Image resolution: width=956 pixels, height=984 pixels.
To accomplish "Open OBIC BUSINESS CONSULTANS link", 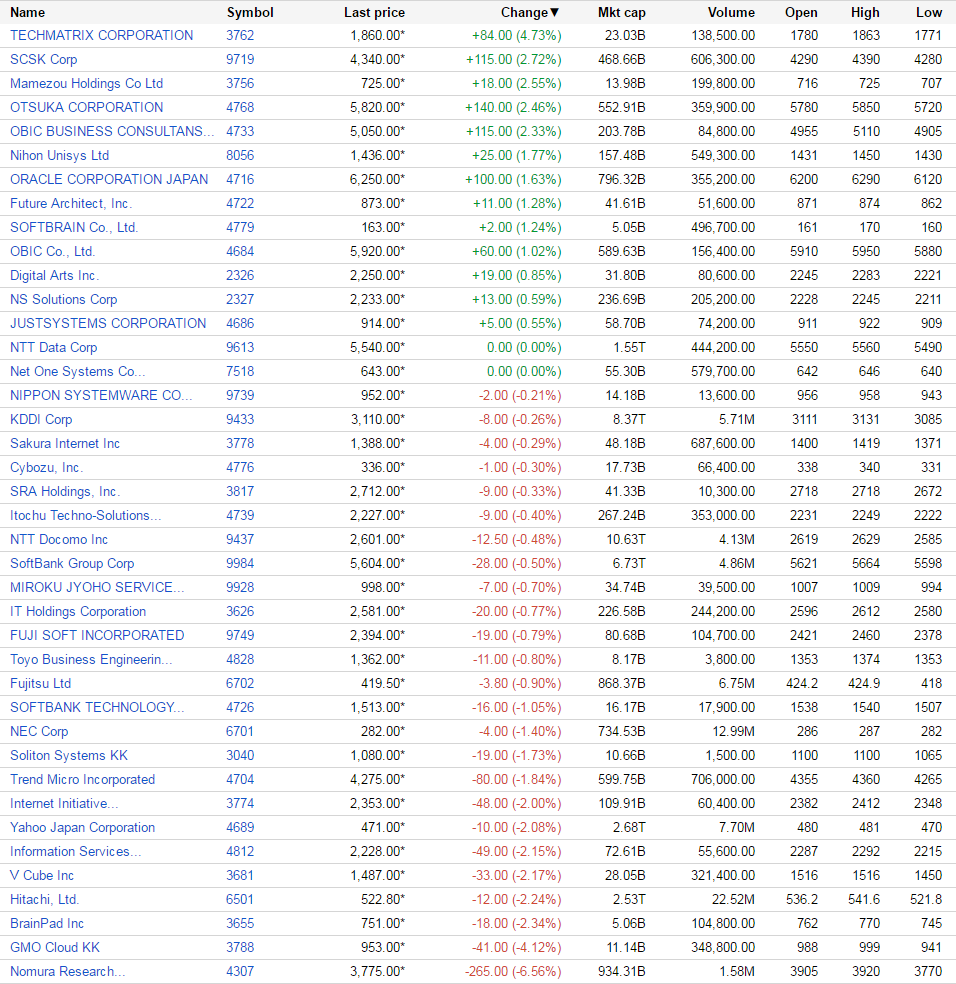I will 112,131.
